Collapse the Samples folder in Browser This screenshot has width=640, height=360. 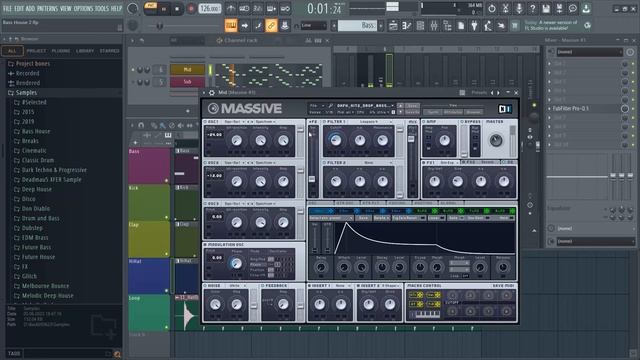point(26,93)
